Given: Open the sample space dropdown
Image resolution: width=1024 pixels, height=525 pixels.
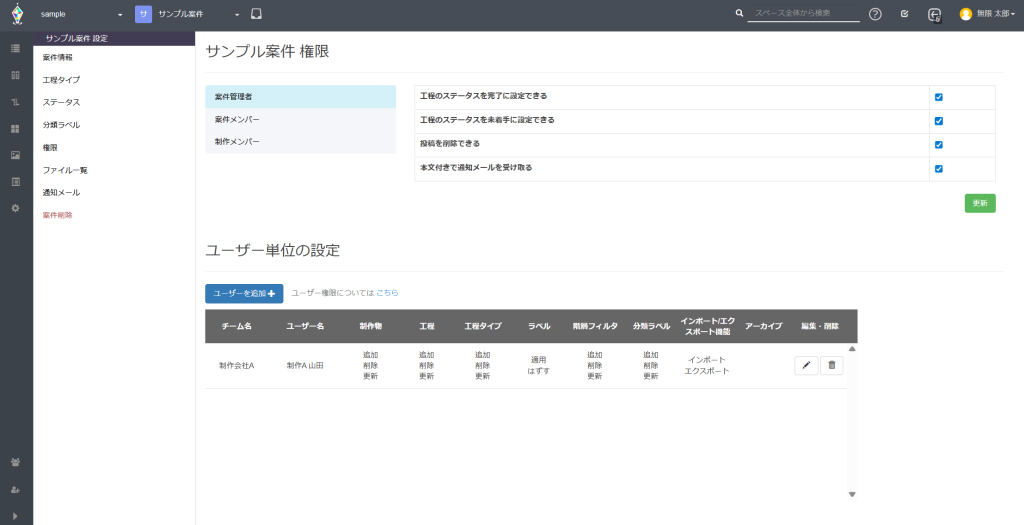Looking at the screenshot, I should [81, 15].
